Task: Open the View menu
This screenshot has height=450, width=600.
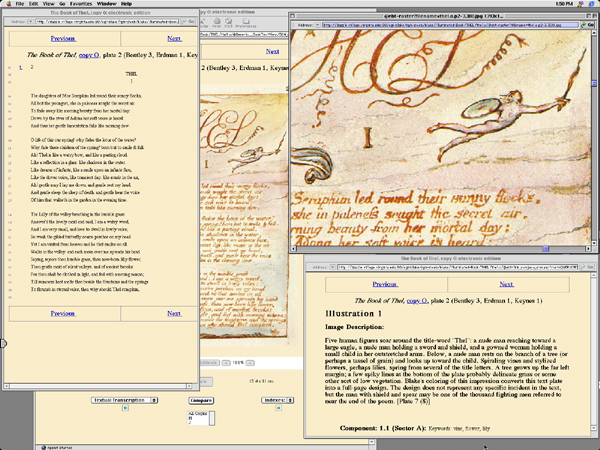Action: click(x=48, y=4)
